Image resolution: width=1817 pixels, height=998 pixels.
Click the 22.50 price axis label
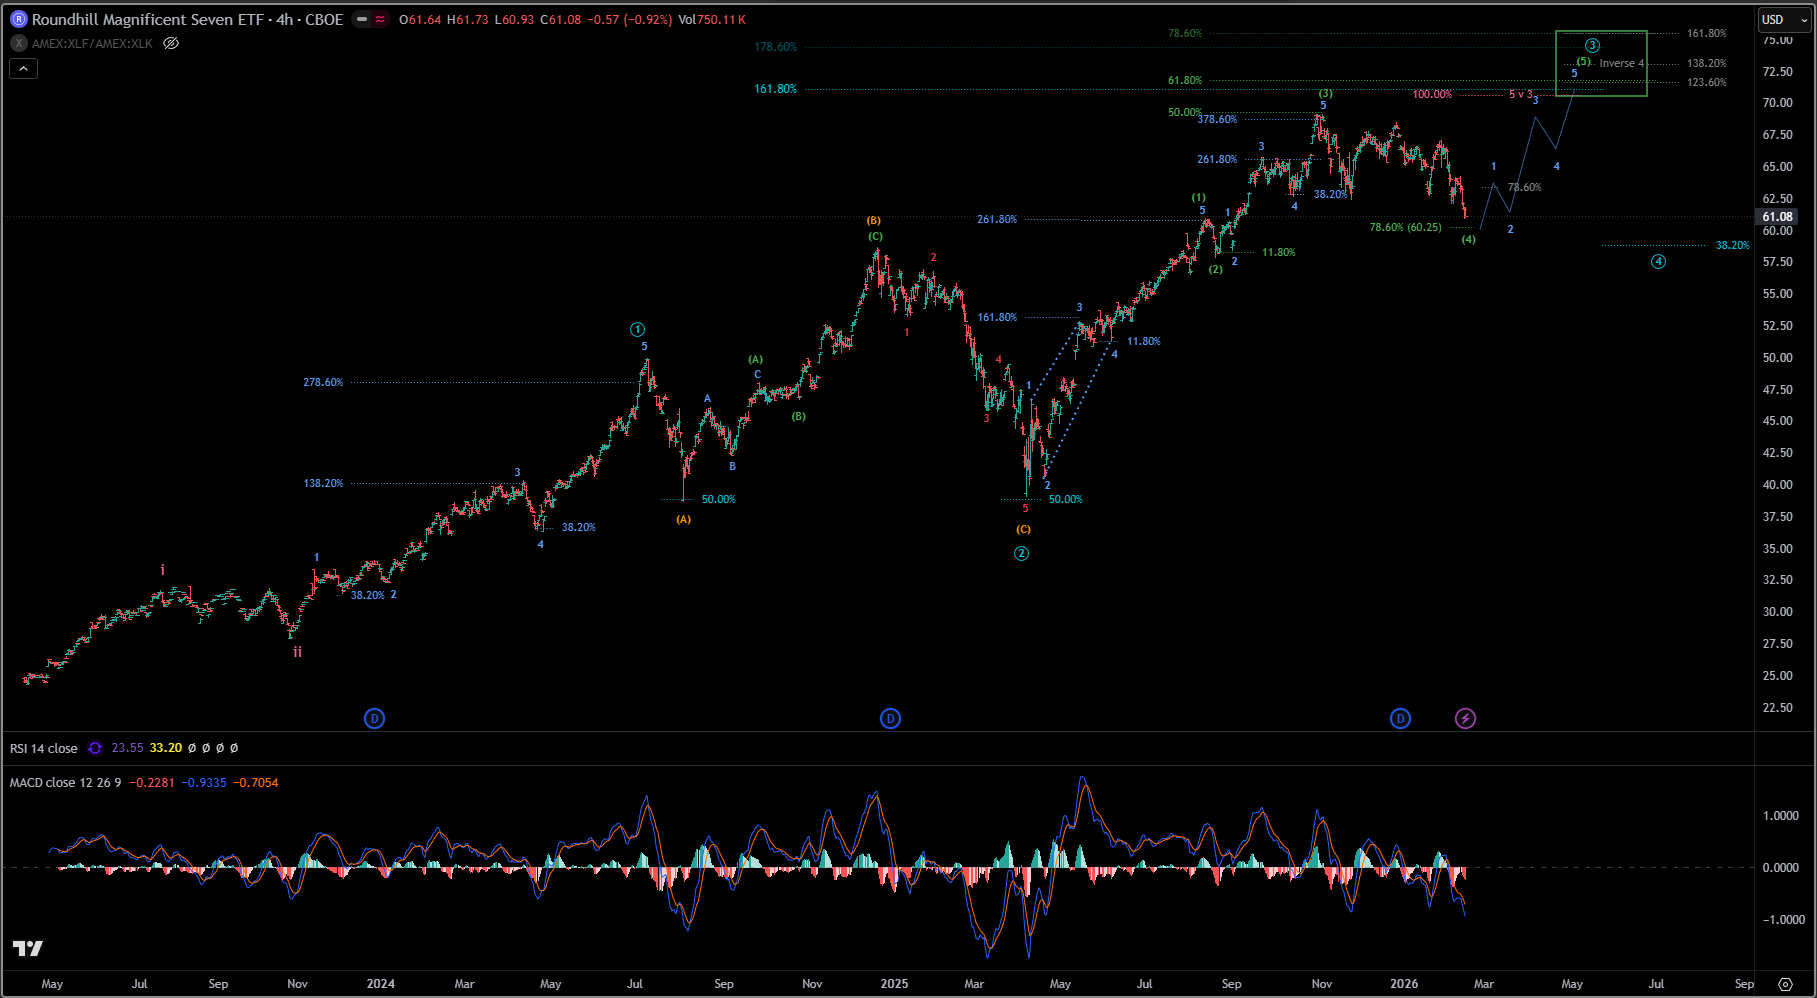point(1777,708)
